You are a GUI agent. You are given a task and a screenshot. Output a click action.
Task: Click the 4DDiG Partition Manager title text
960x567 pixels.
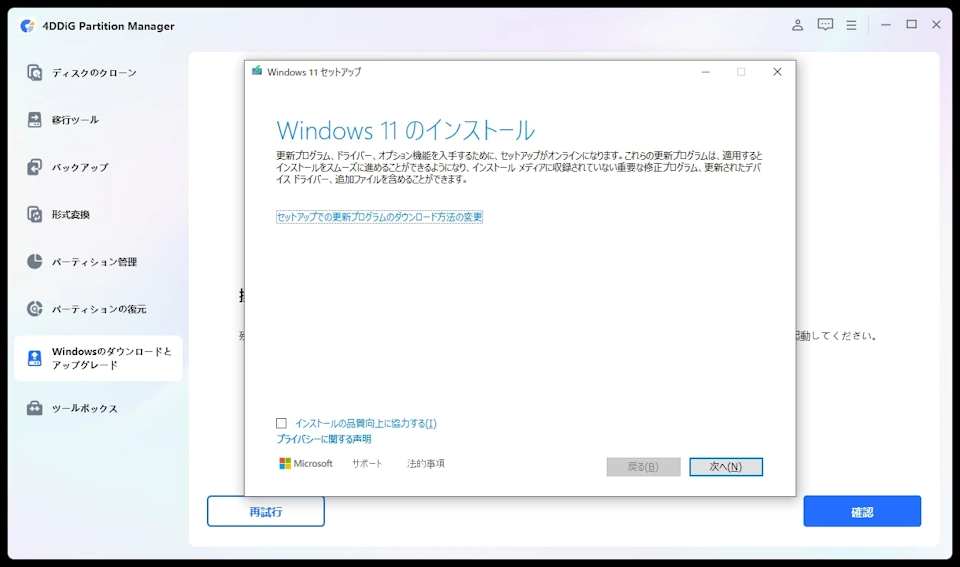pos(108,26)
